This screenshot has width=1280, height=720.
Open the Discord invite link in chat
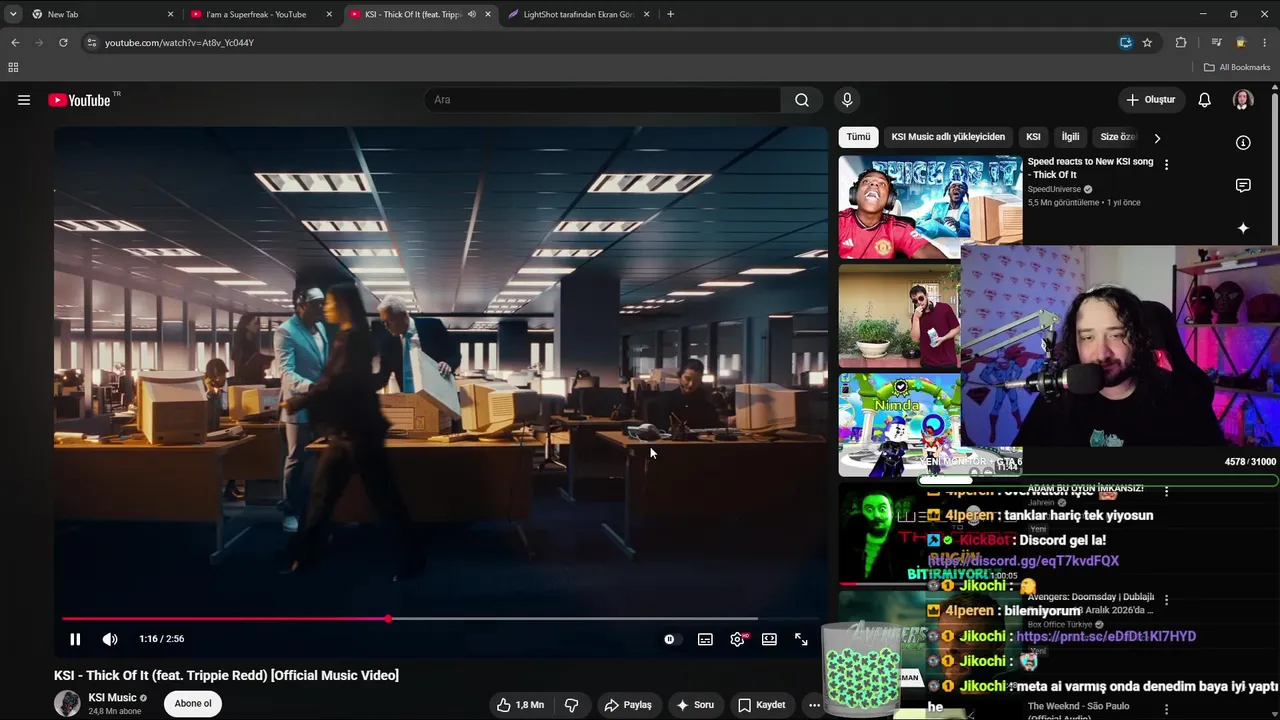tap(1023, 561)
